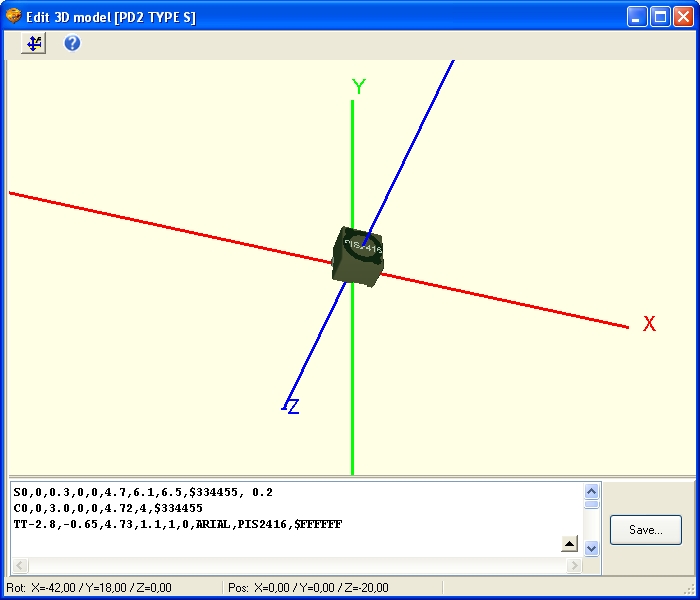700x600 pixels.
Task: Click the vertical scrollbar thumb in script box
Action: pos(591,505)
